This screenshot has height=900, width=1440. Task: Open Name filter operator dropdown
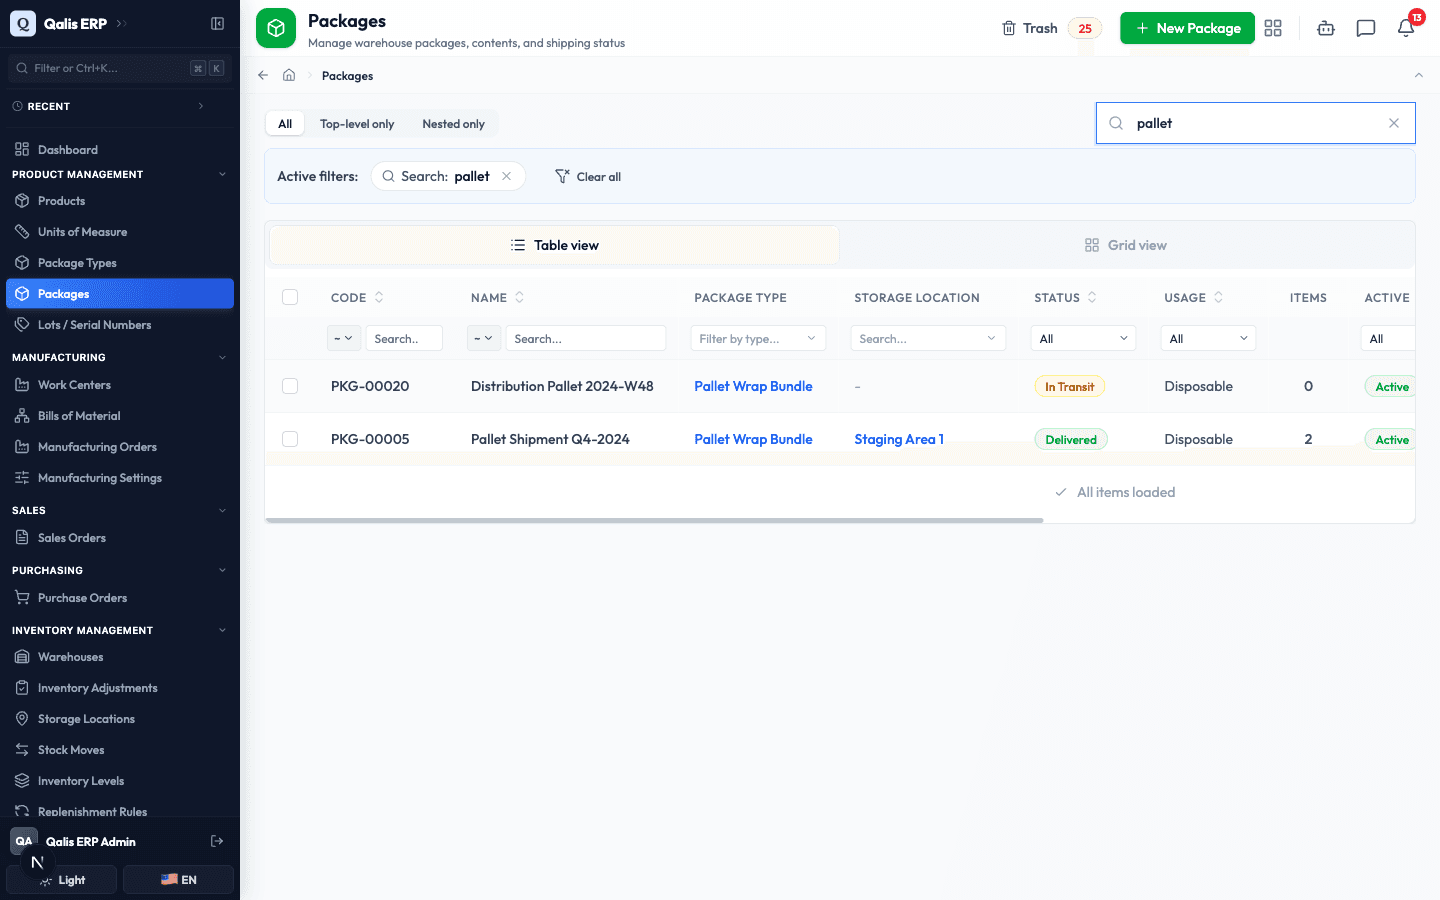click(x=484, y=338)
